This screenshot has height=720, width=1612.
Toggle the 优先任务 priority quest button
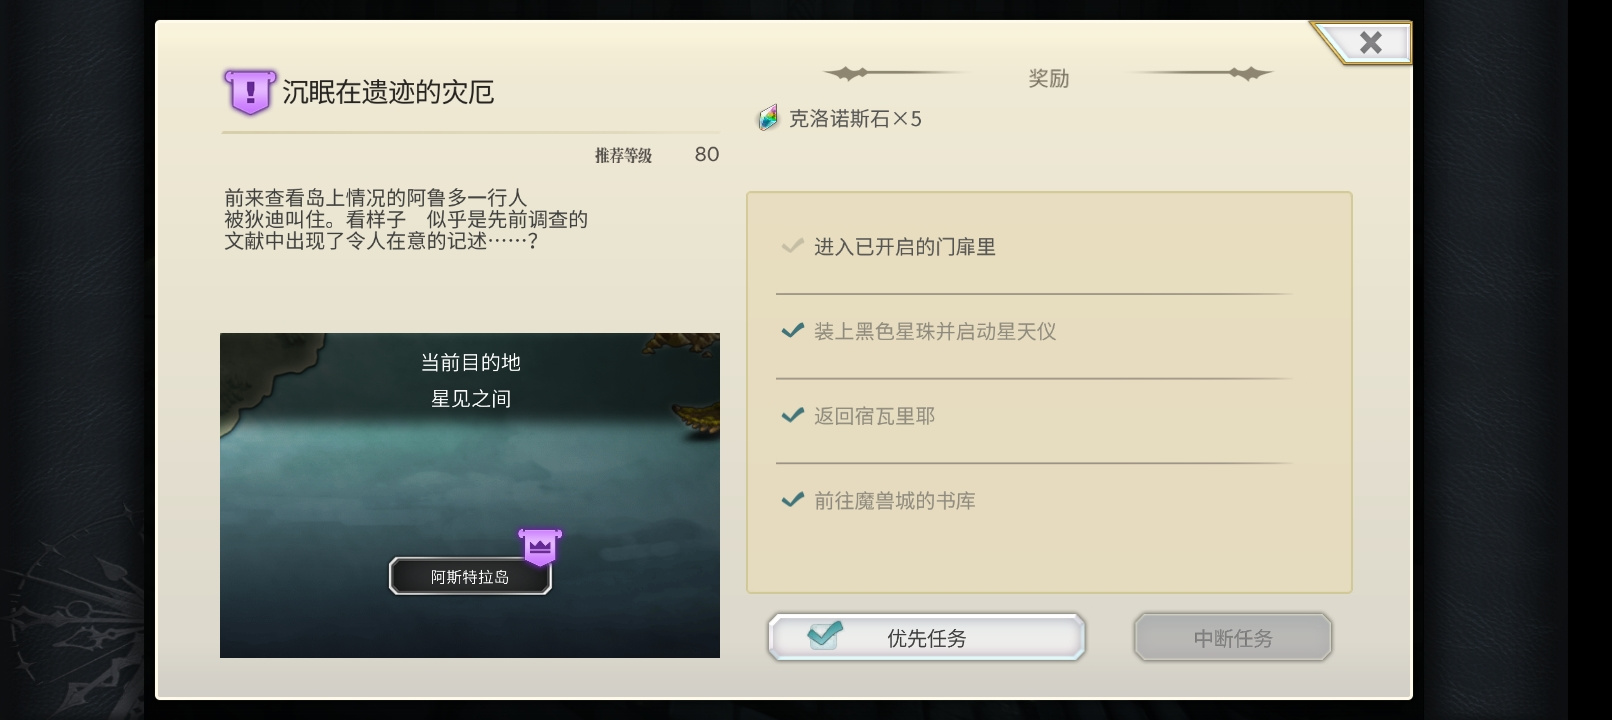[x=926, y=637]
